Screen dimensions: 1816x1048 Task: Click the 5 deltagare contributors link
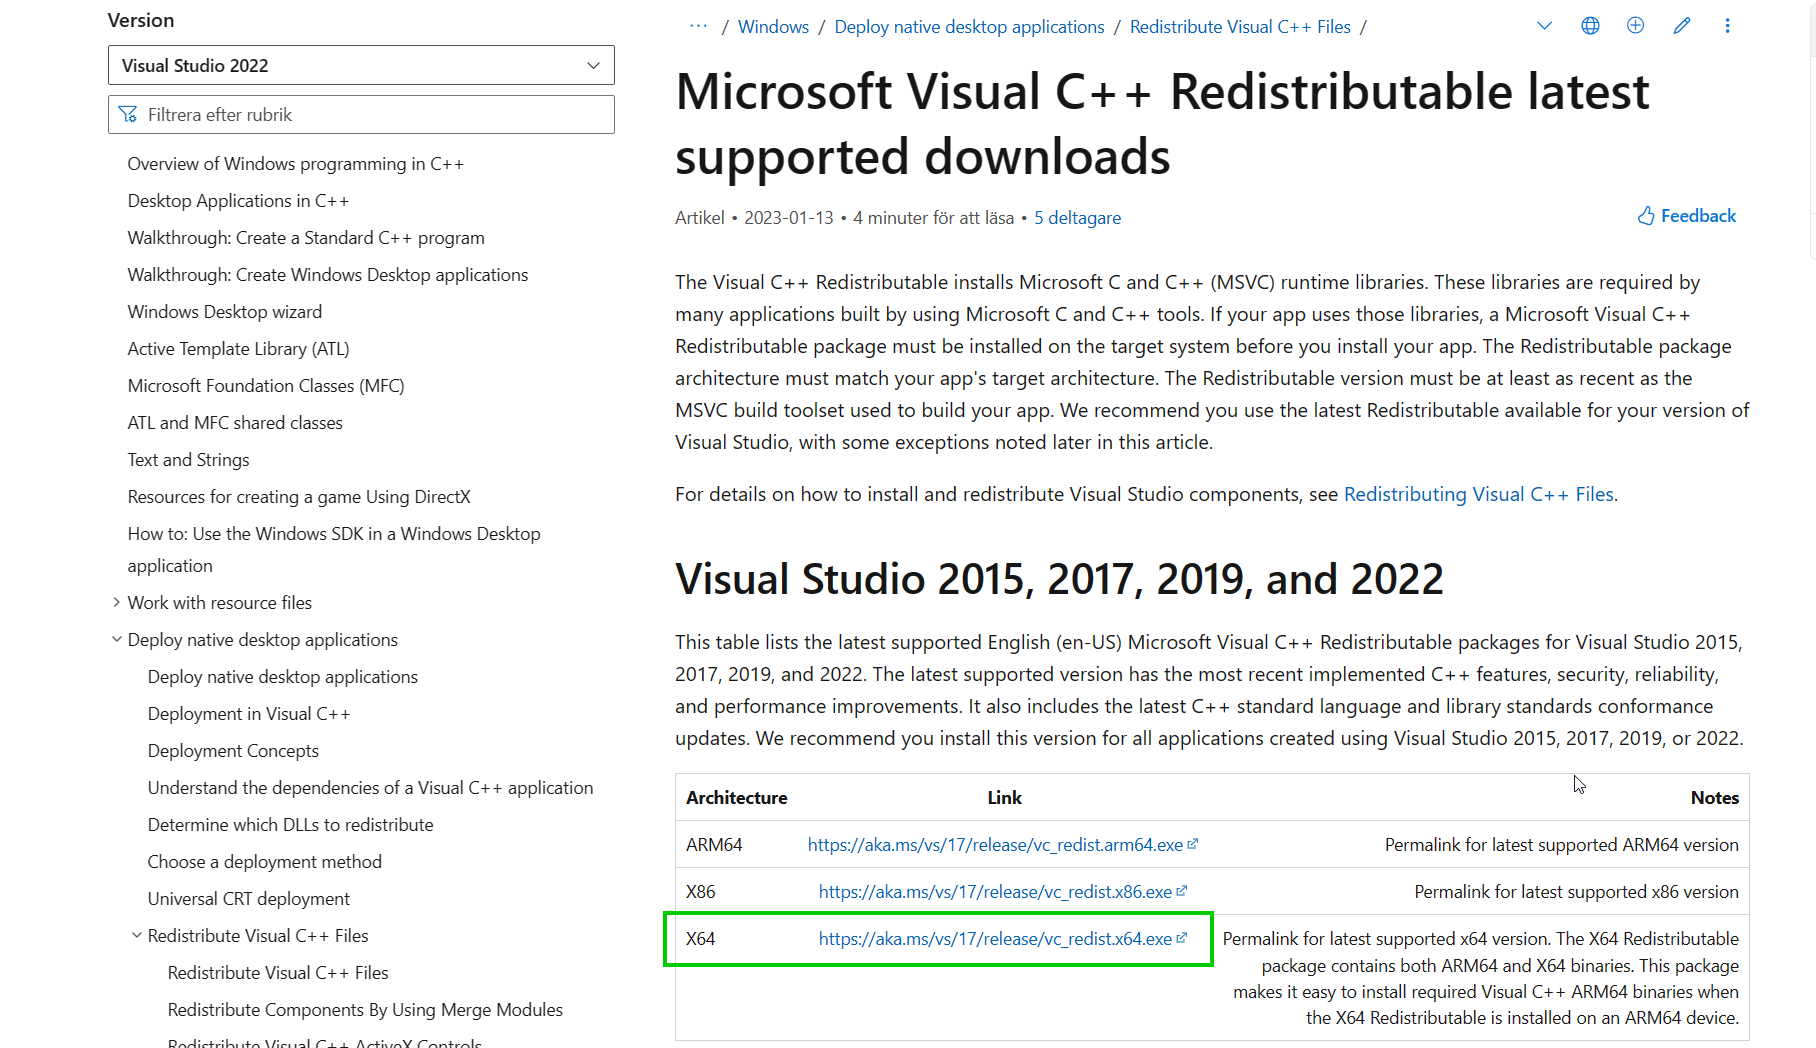click(x=1077, y=218)
